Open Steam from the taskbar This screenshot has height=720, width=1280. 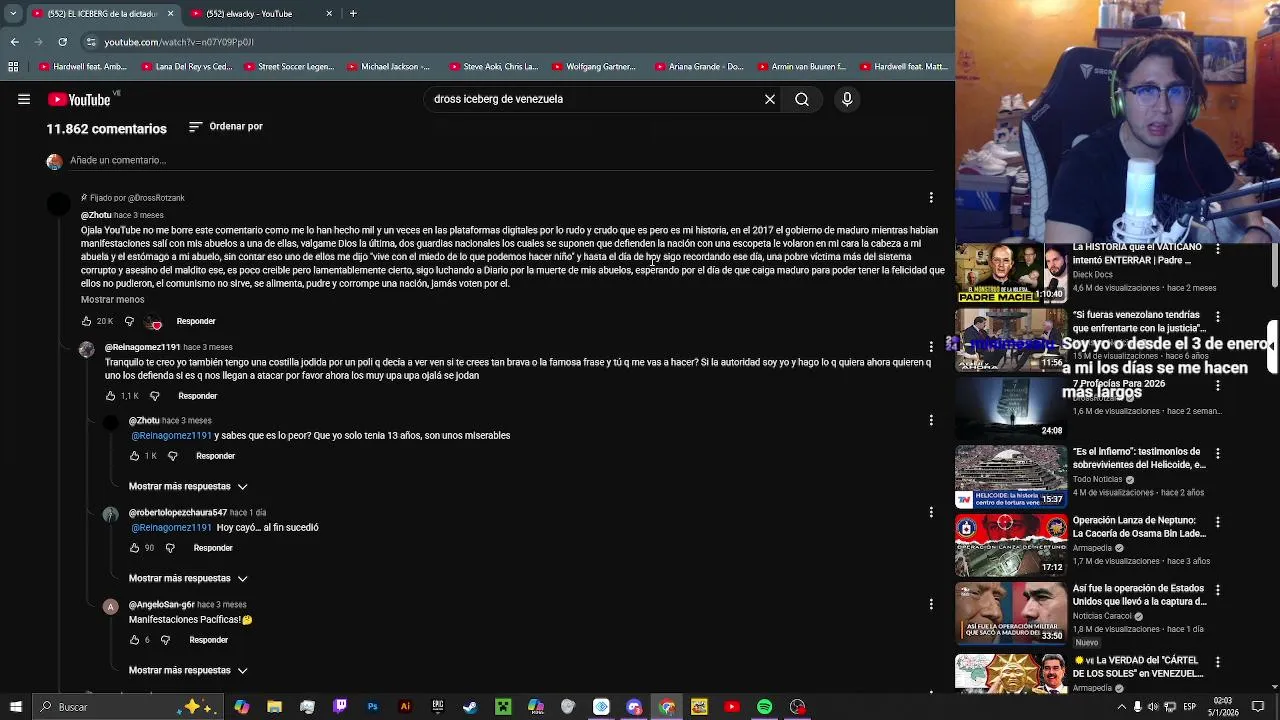(x=470, y=707)
